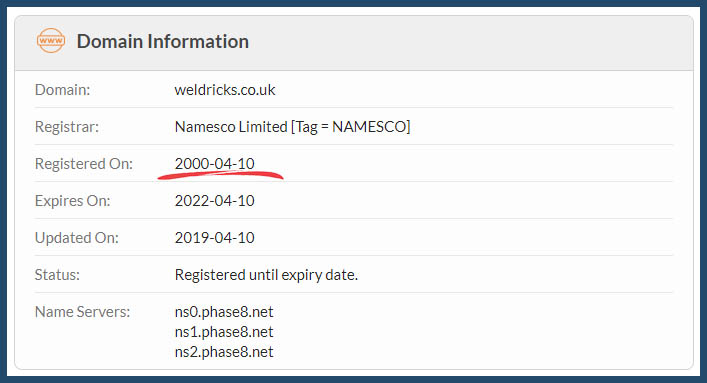707x383 pixels.
Task: Click the Domain Information heading
Action: click(x=163, y=42)
